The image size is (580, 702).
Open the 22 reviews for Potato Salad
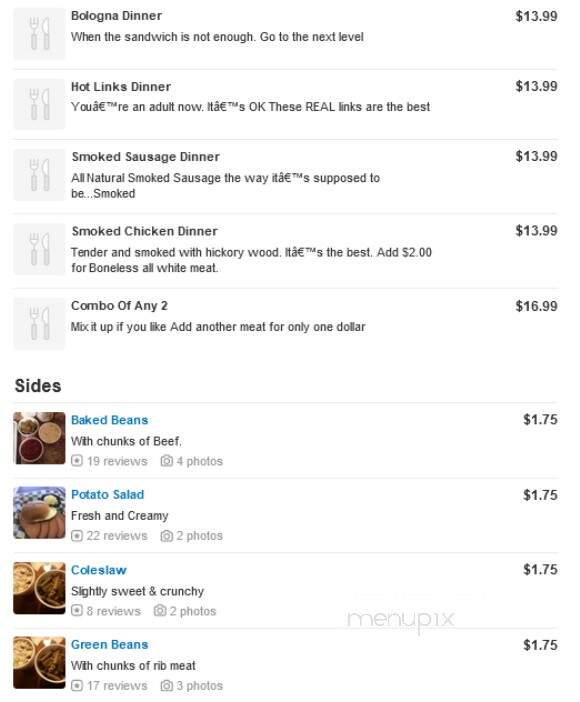(x=117, y=536)
